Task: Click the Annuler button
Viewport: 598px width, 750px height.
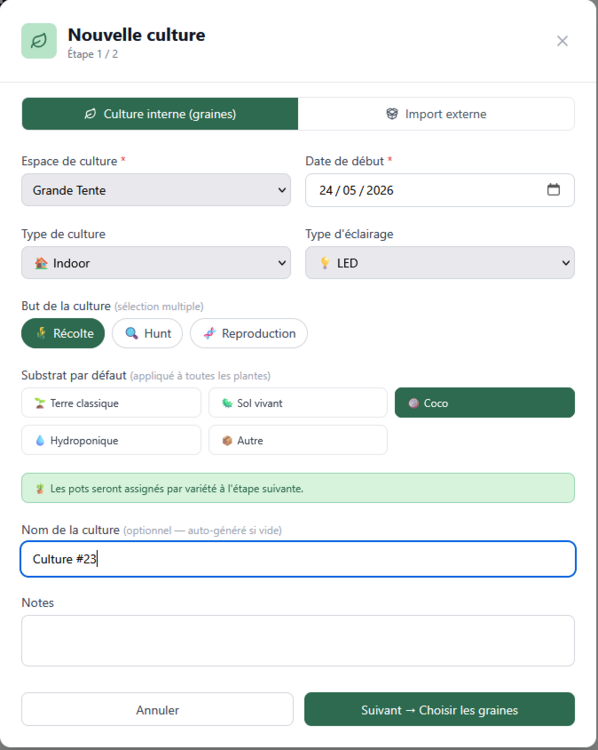Action: click(x=157, y=709)
